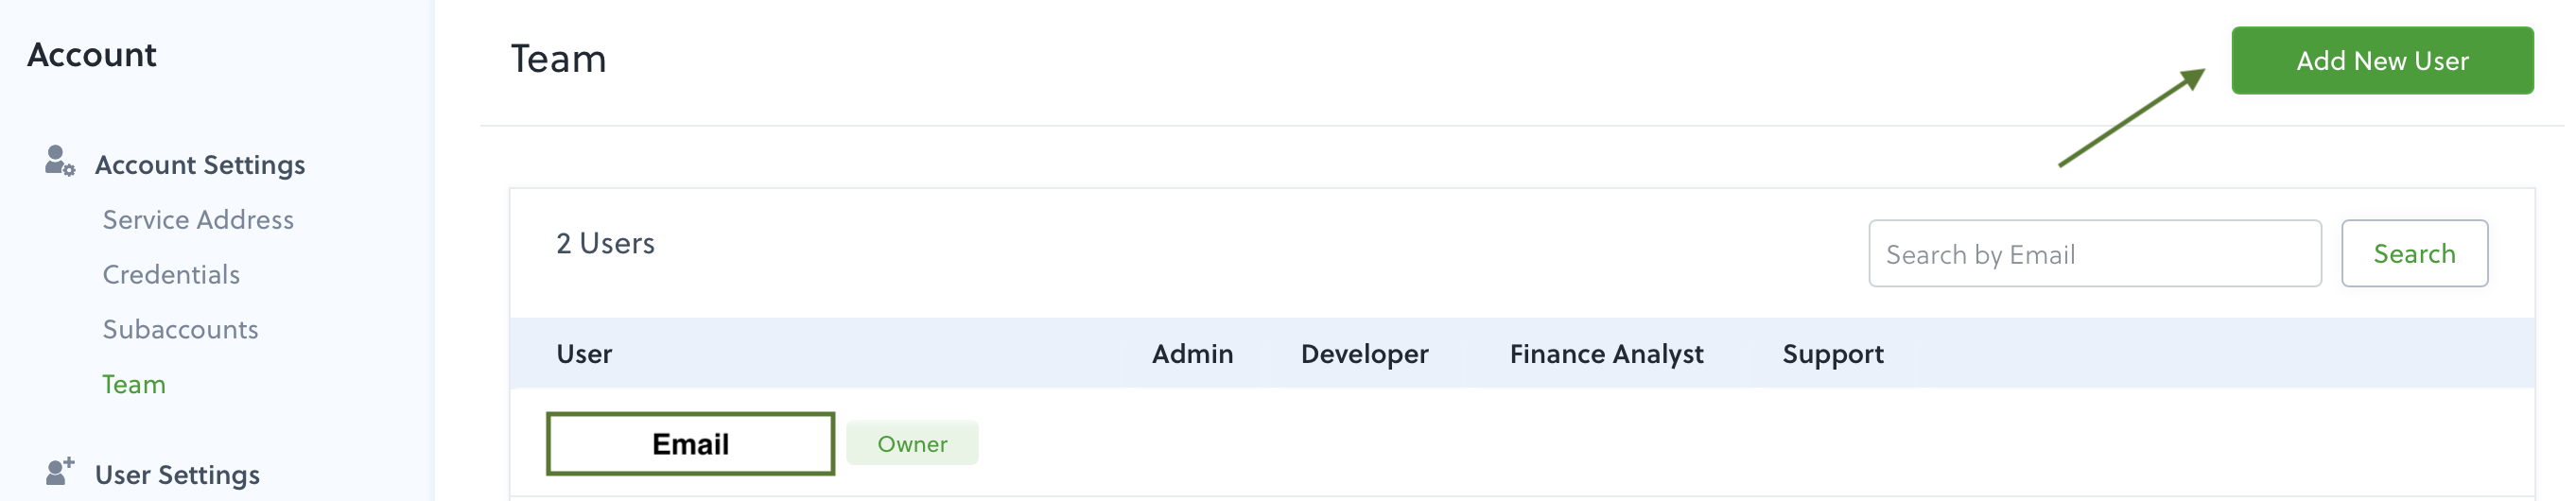Click the 2 Users count label

[x=605, y=244]
